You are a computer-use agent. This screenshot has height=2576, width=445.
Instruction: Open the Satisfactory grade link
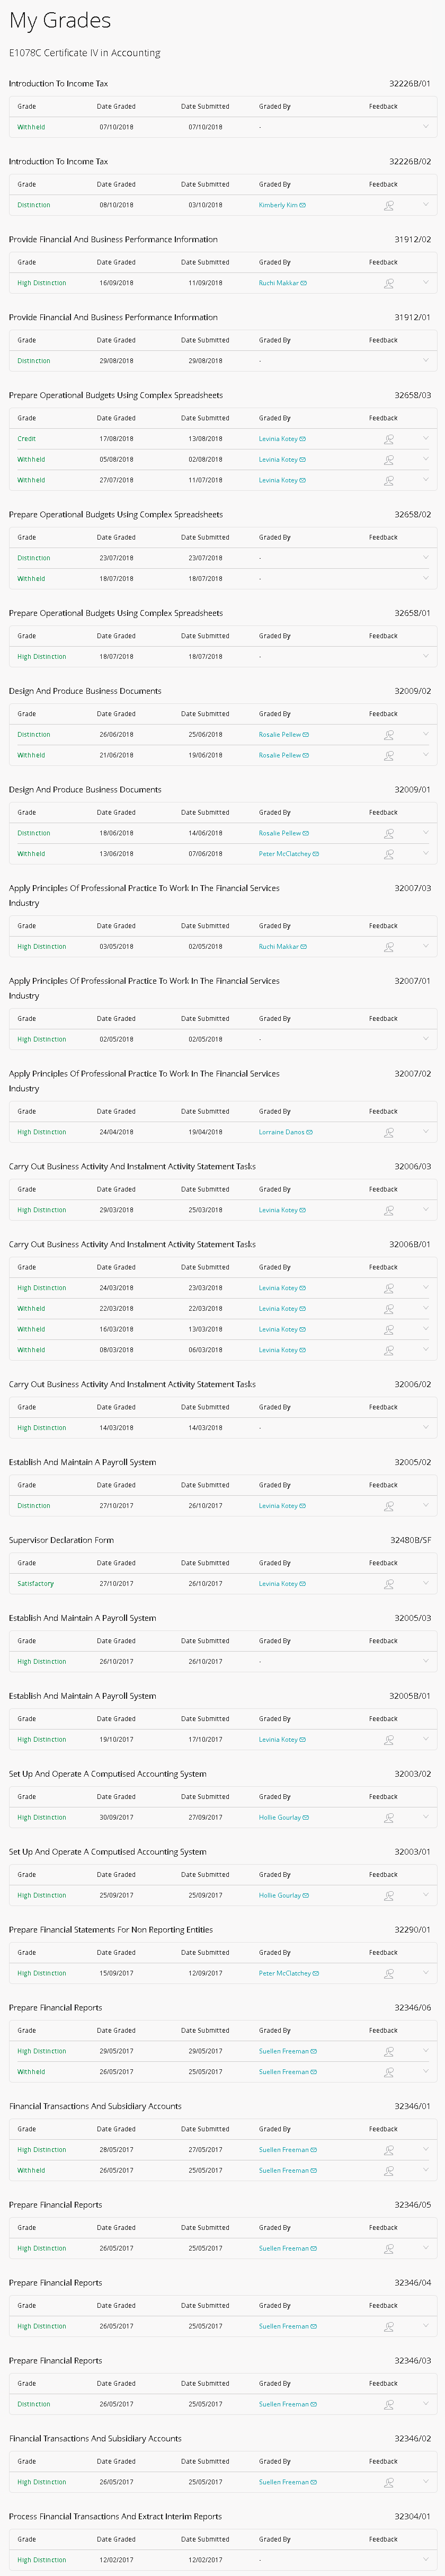pos(35,1584)
